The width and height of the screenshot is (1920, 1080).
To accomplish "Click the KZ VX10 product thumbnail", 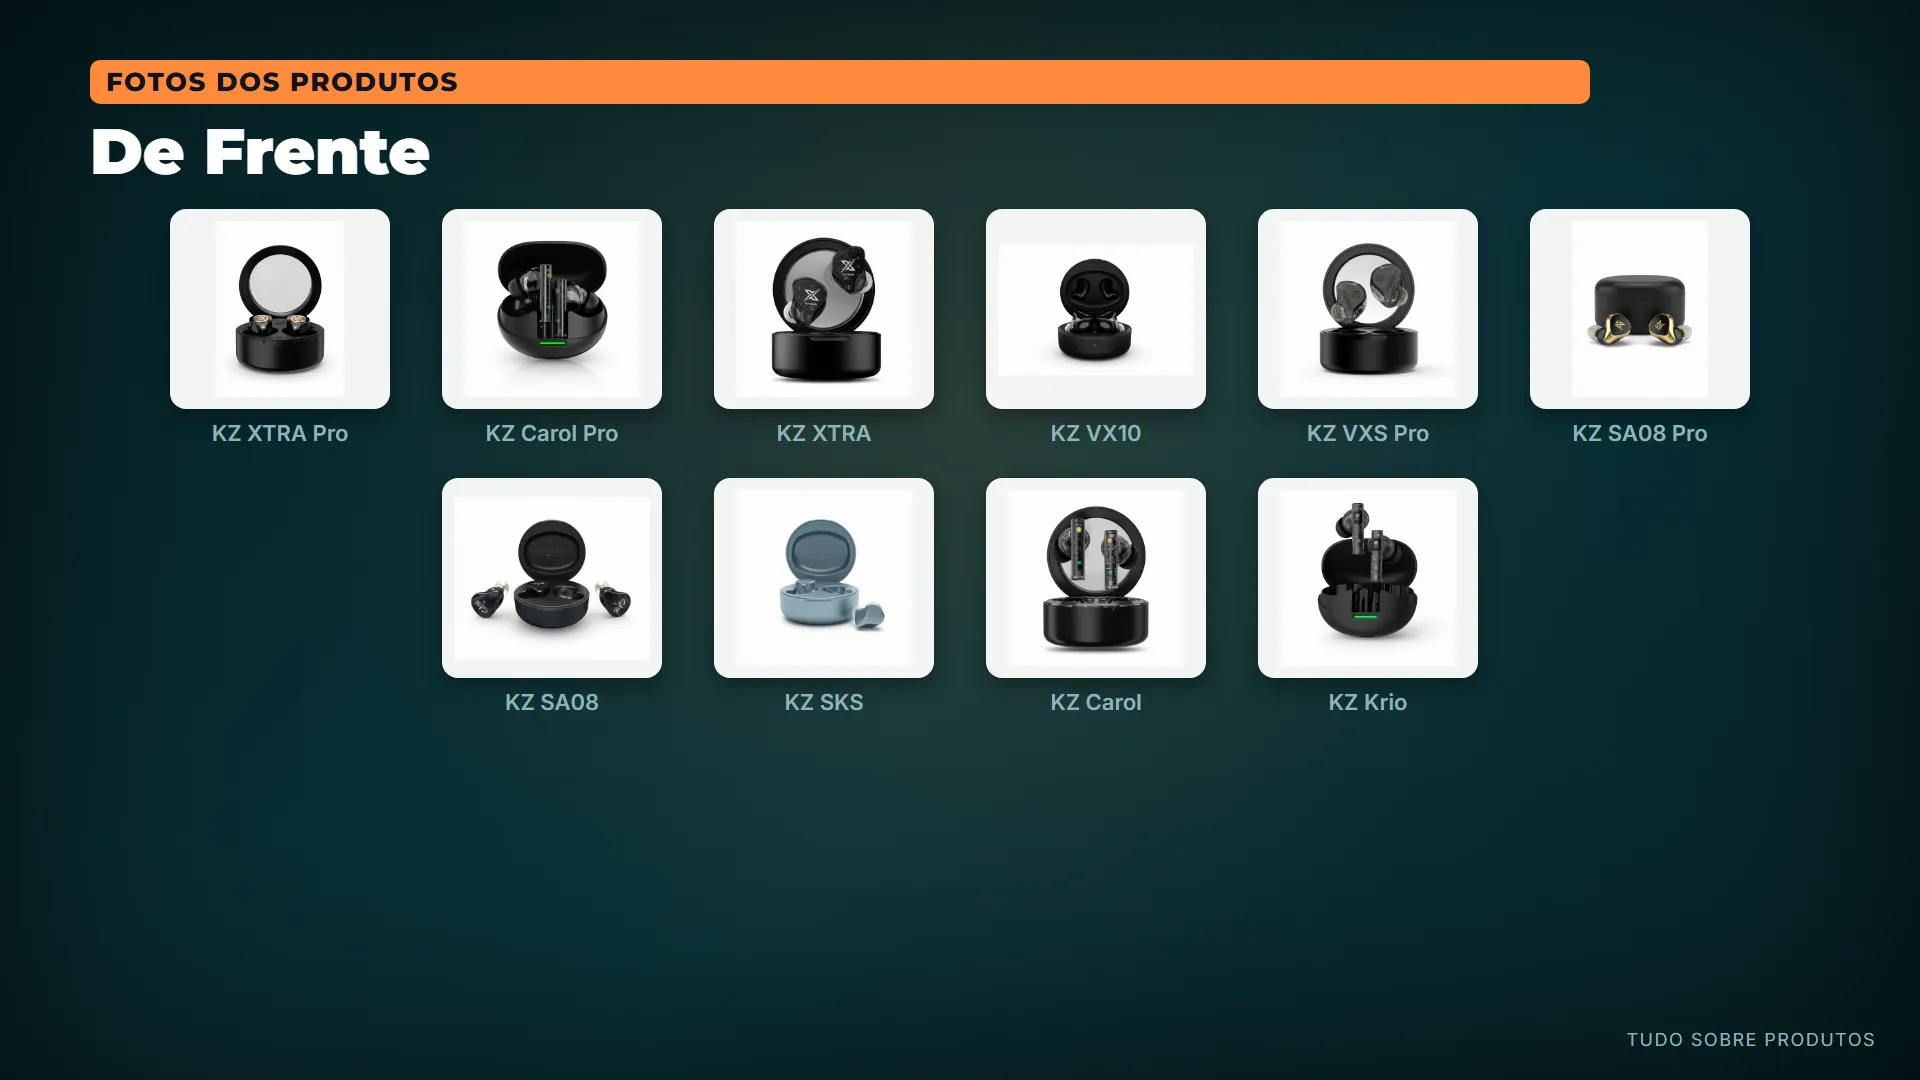I will [1096, 308].
